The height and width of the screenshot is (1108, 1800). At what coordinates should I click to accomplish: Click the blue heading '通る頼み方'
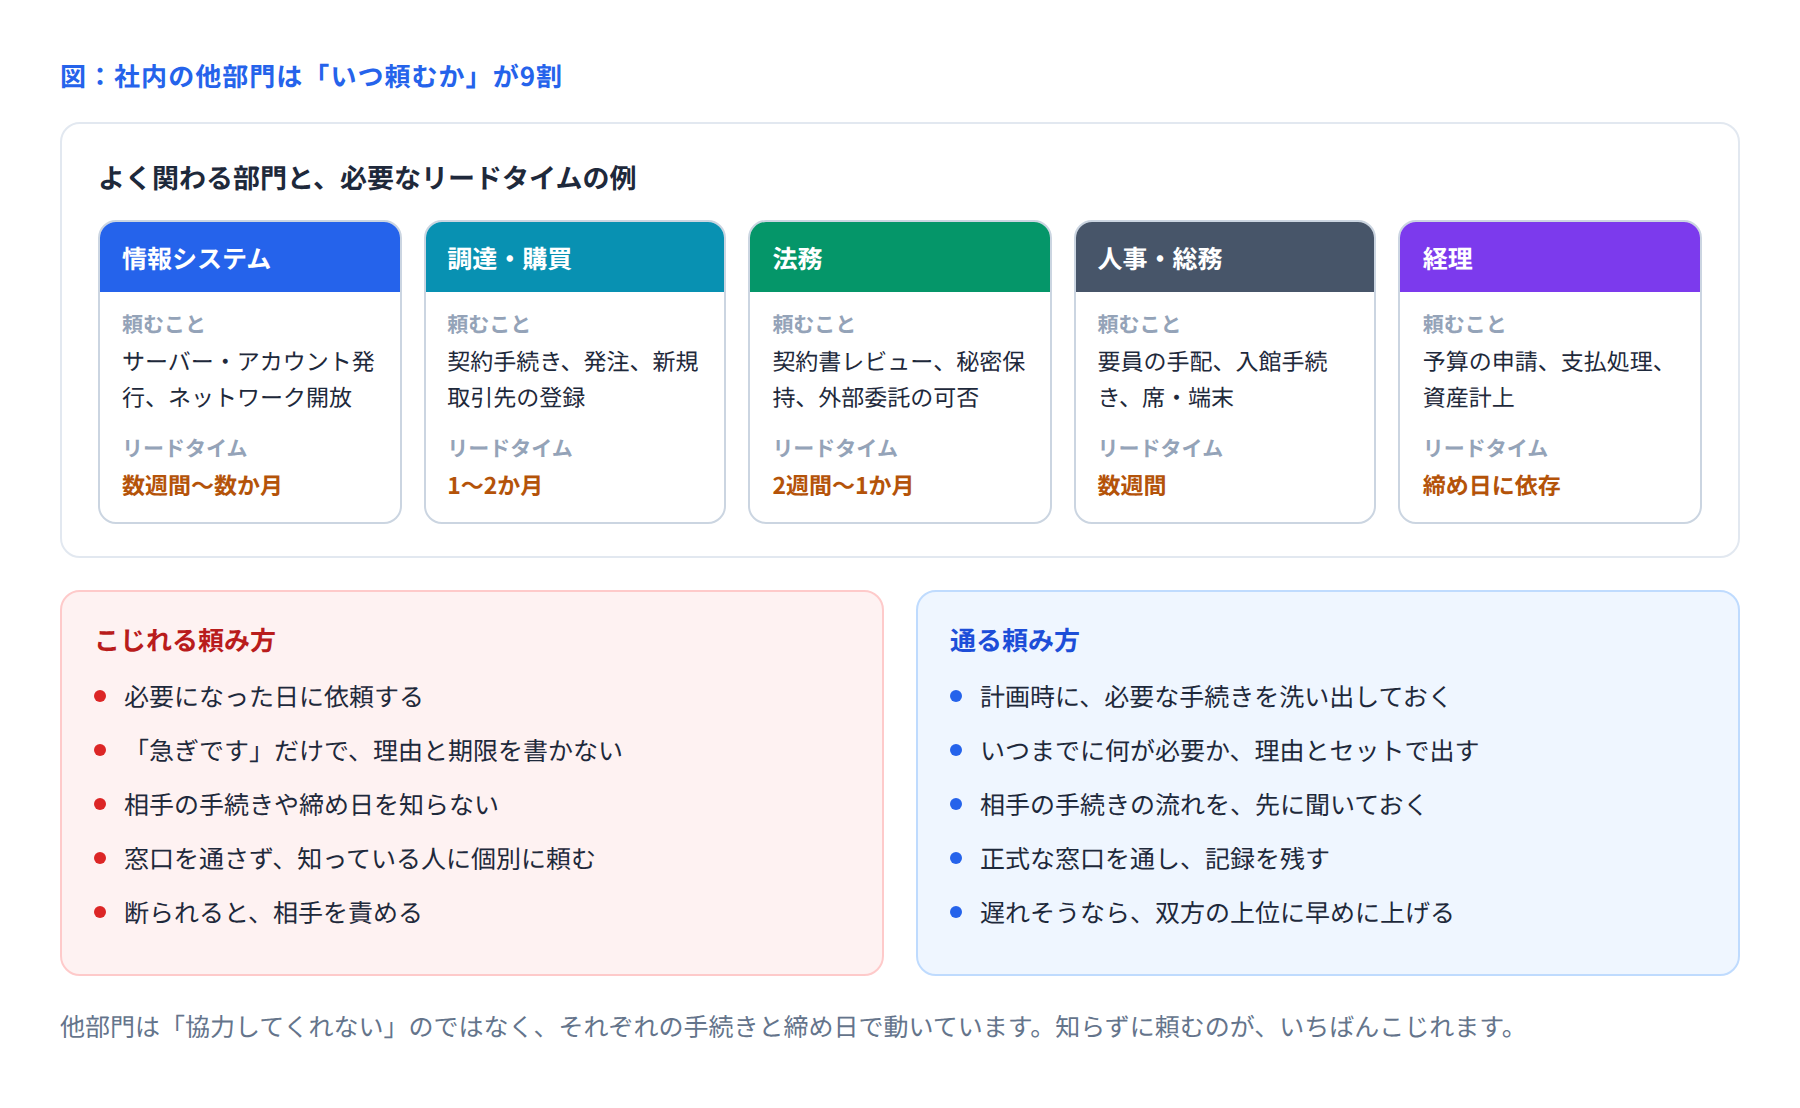1015,640
